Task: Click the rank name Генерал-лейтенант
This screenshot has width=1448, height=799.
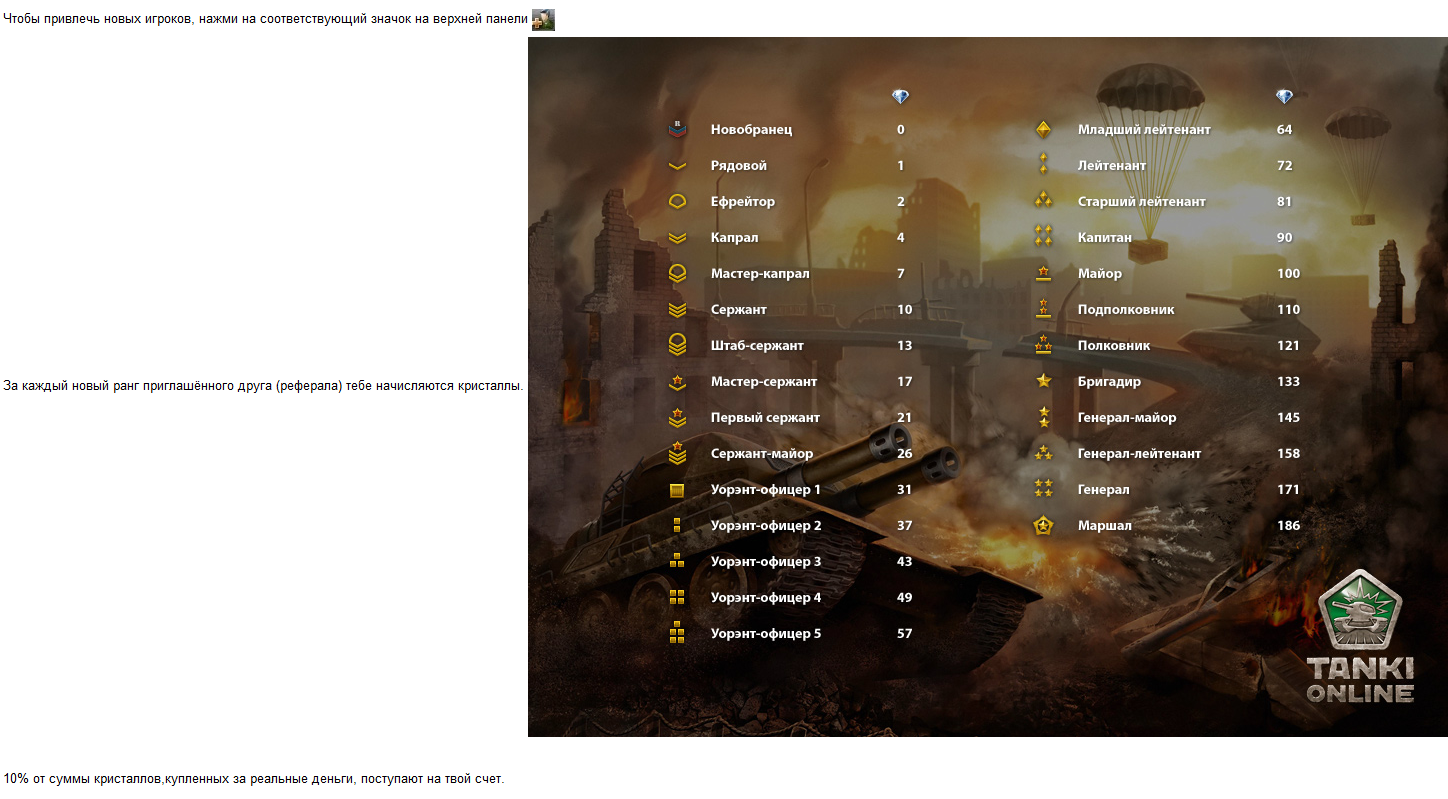Action: [1139, 454]
